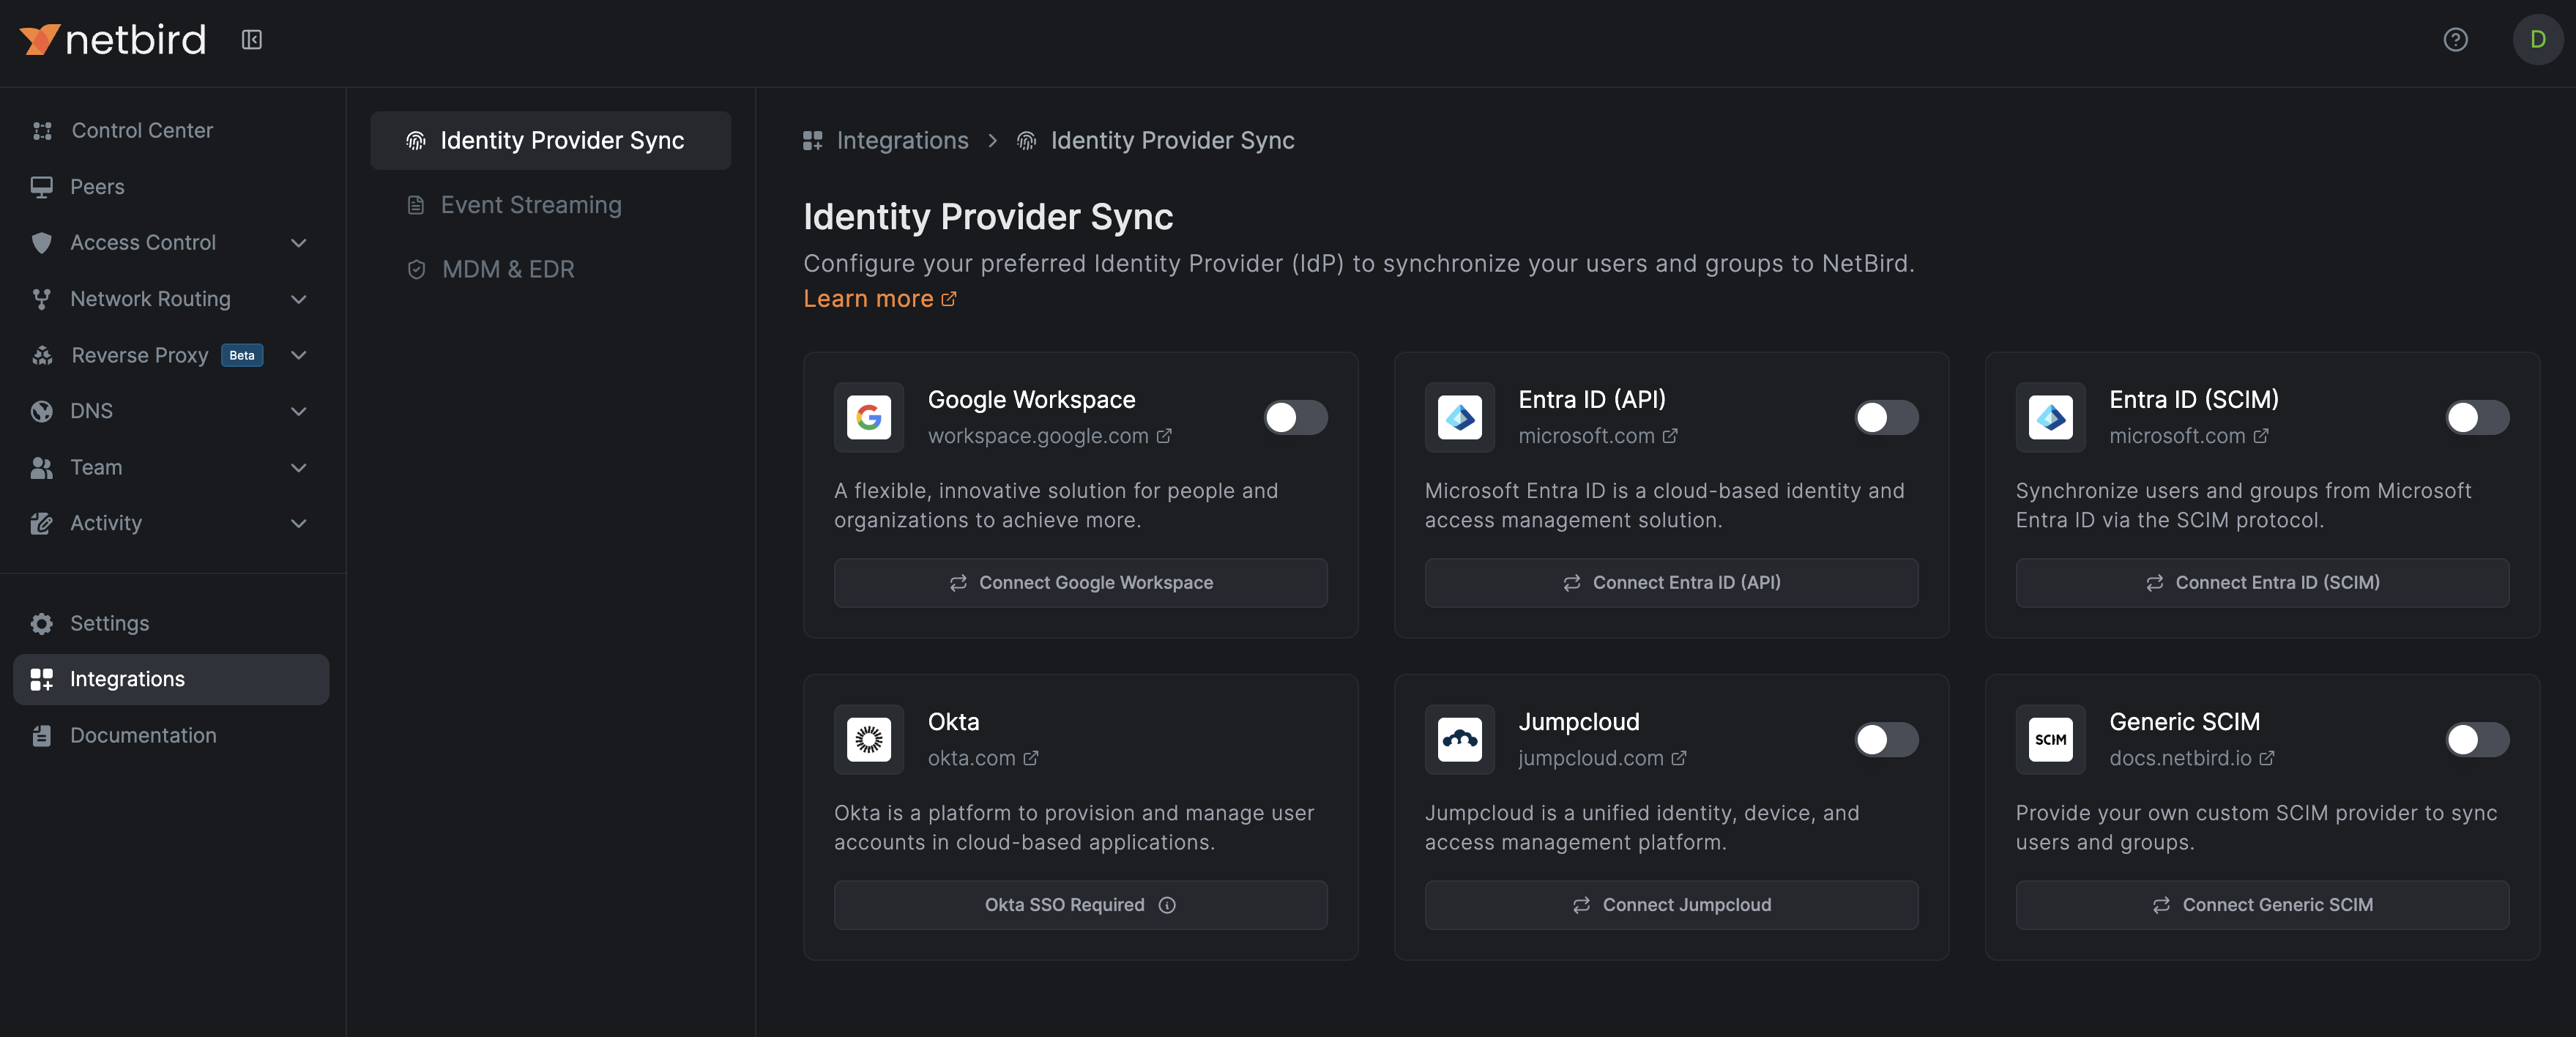This screenshot has width=2576, height=1037.
Task: Click the NetBird logo
Action: [x=113, y=40]
